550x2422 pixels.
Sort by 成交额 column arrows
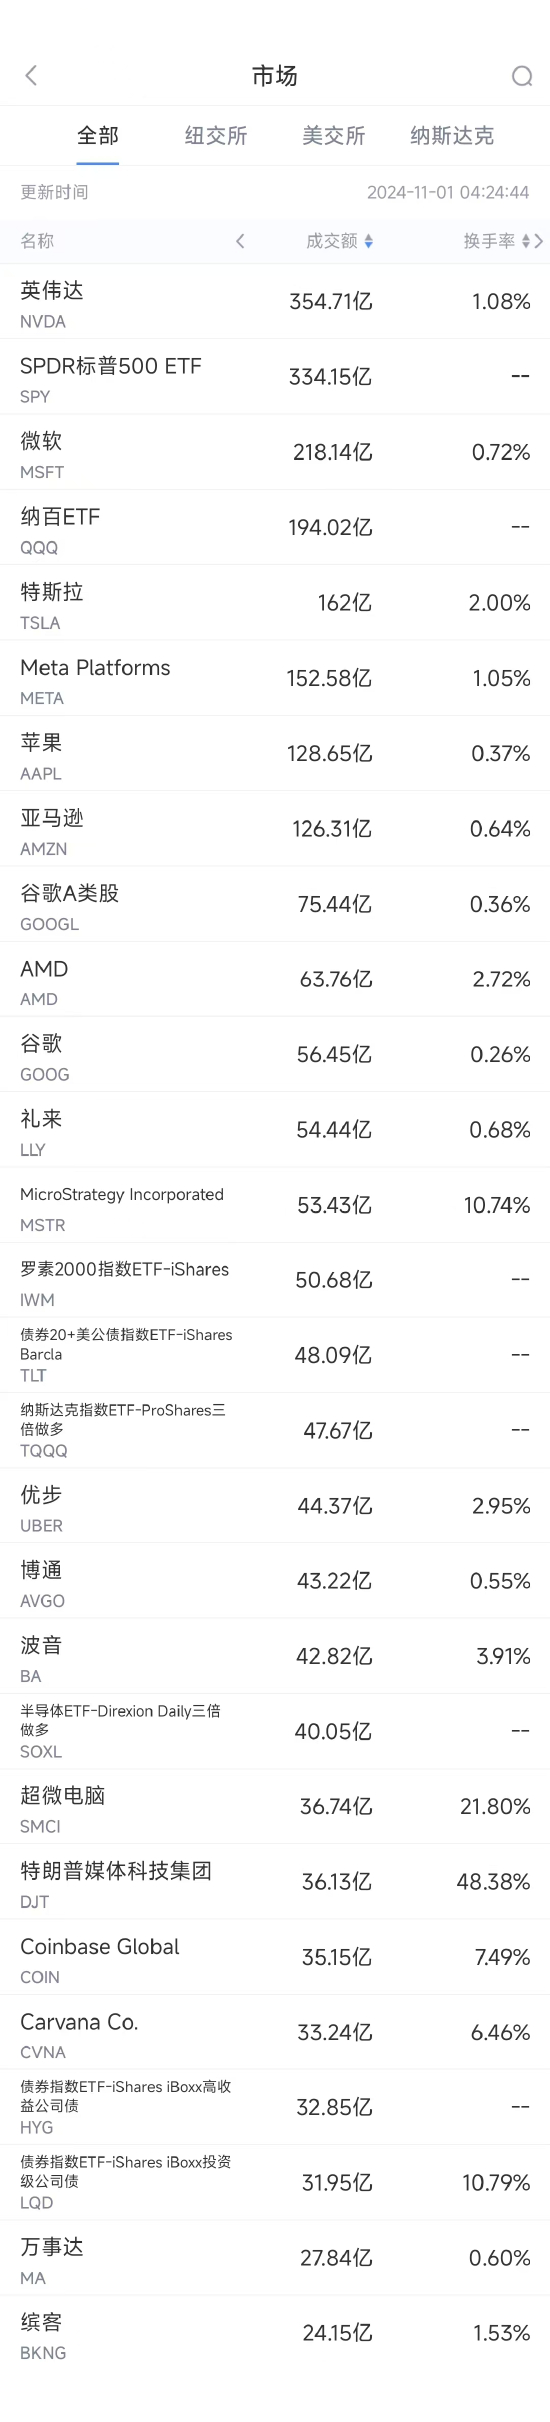pyautogui.click(x=369, y=241)
